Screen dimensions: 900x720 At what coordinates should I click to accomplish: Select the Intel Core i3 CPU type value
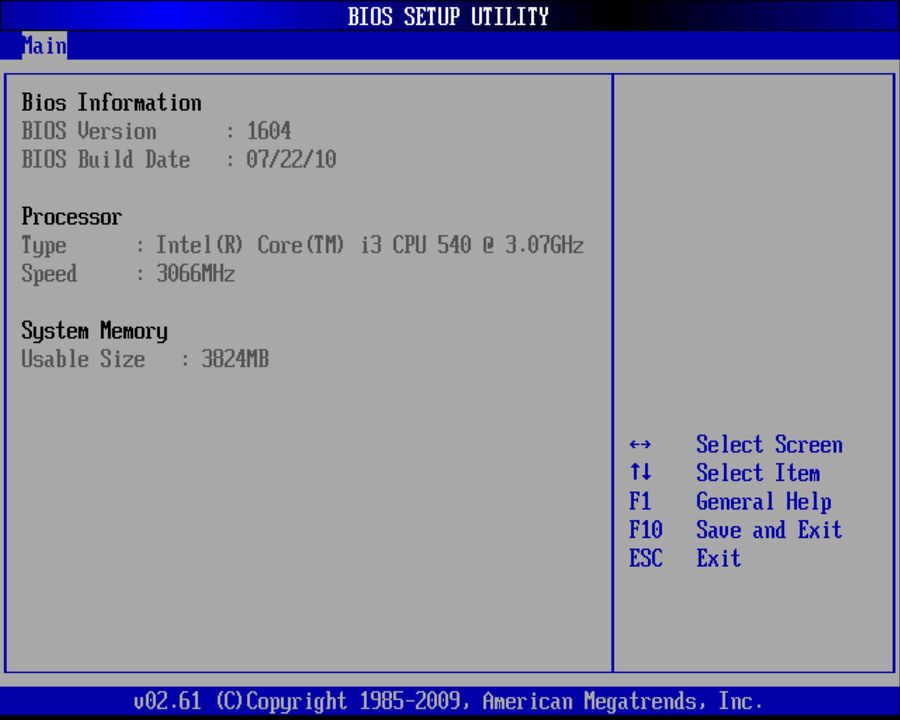370,246
